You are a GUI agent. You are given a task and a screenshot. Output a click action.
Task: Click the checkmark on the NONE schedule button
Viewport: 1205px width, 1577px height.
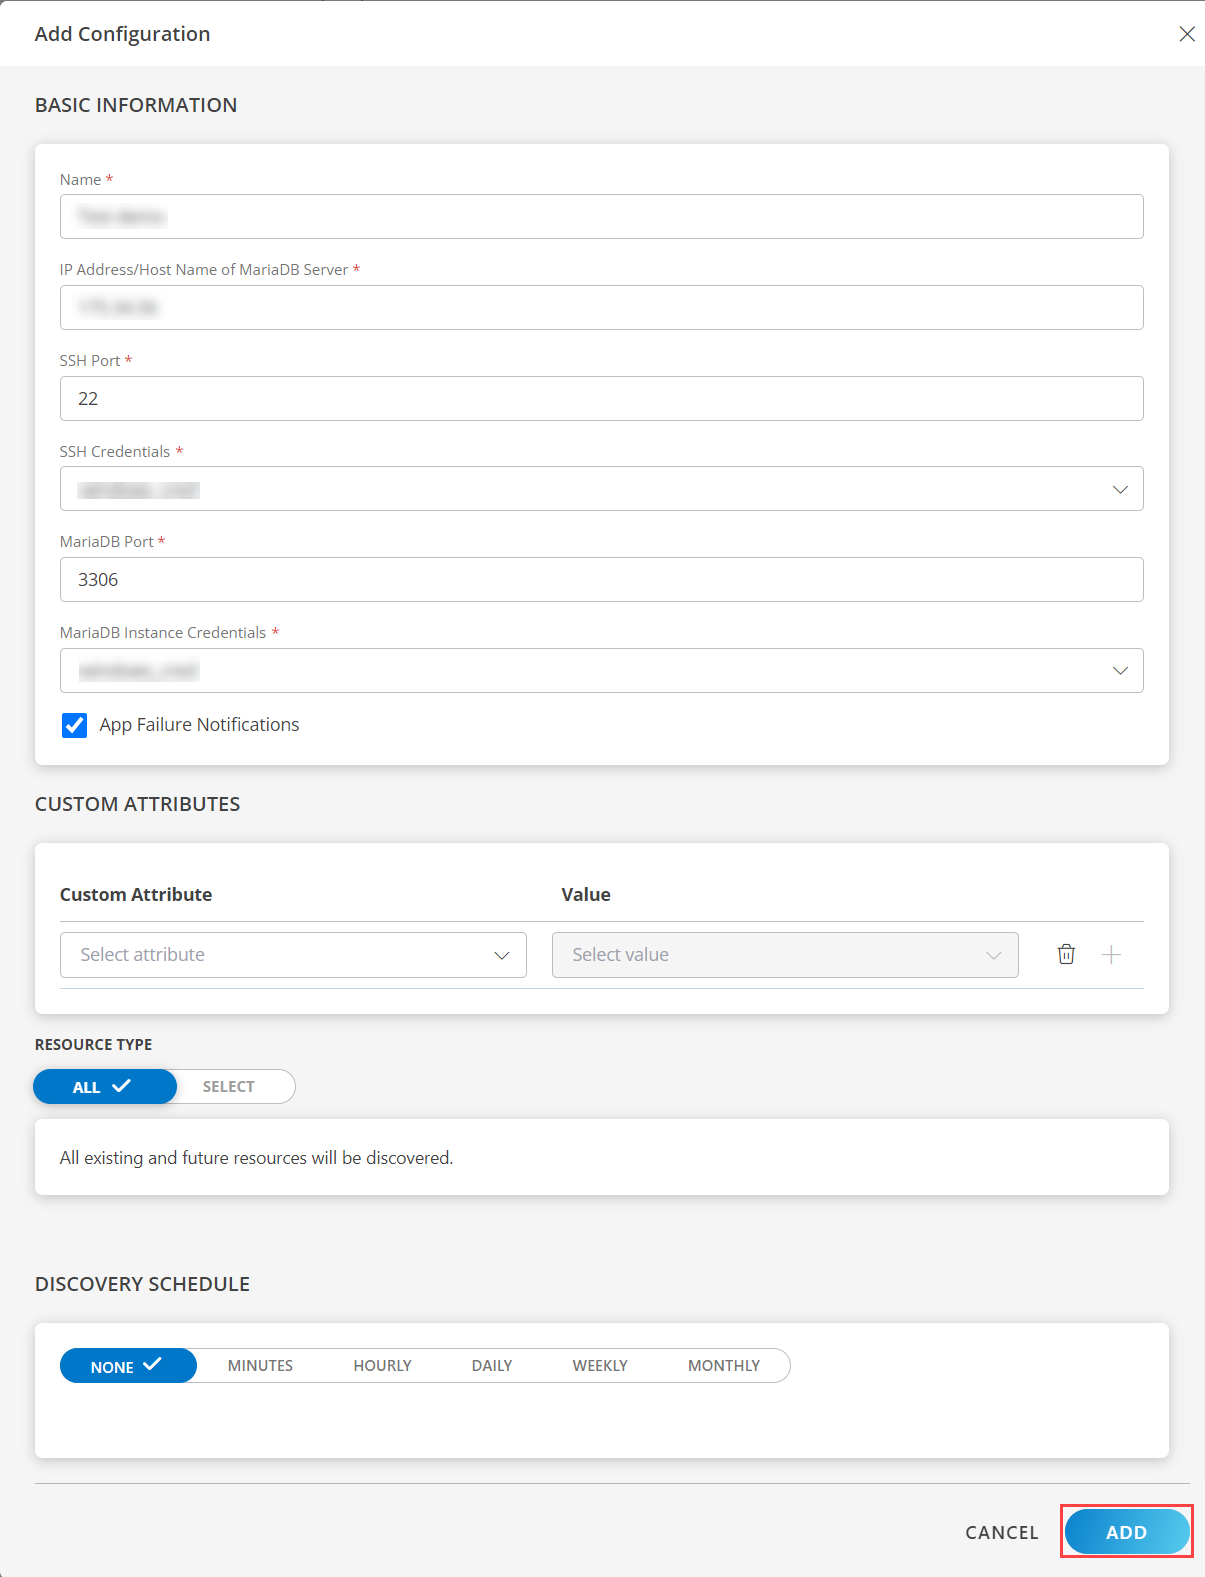click(x=153, y=1365)
